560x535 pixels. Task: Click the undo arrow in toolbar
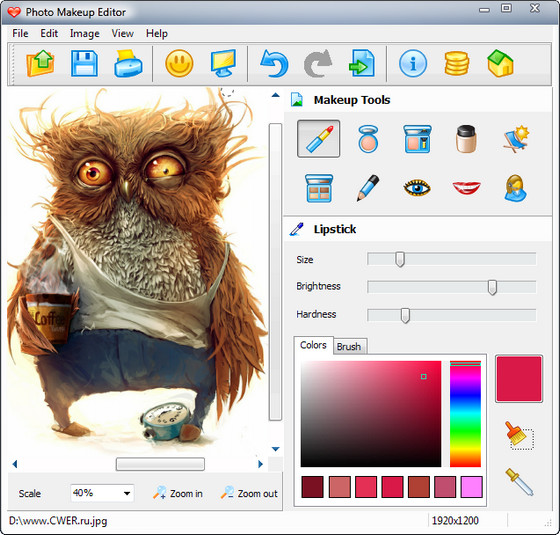click(x=274, y=64)
